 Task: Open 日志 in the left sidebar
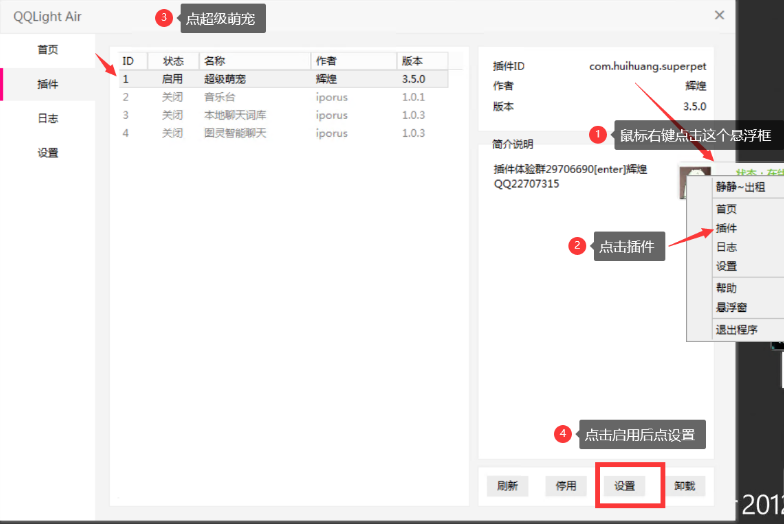click(x=48, y=118)
